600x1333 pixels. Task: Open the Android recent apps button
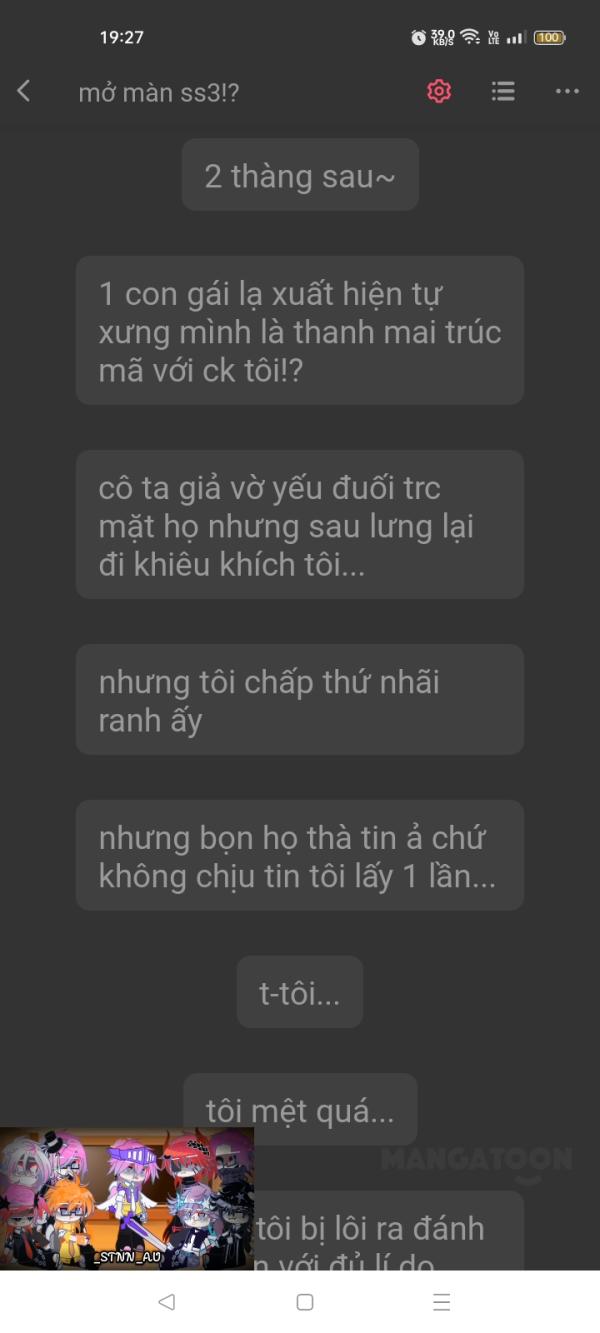(x=441, y=1302)
